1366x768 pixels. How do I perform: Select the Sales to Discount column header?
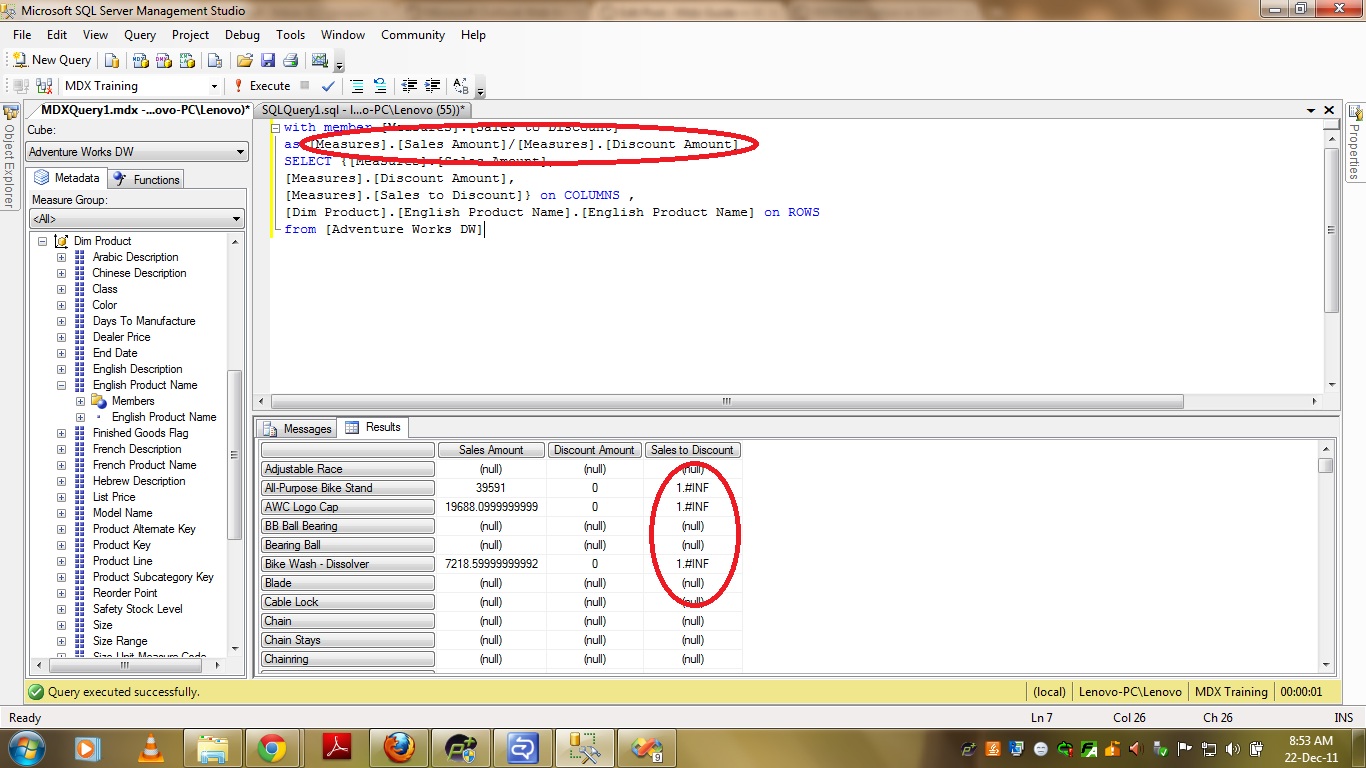692,450
